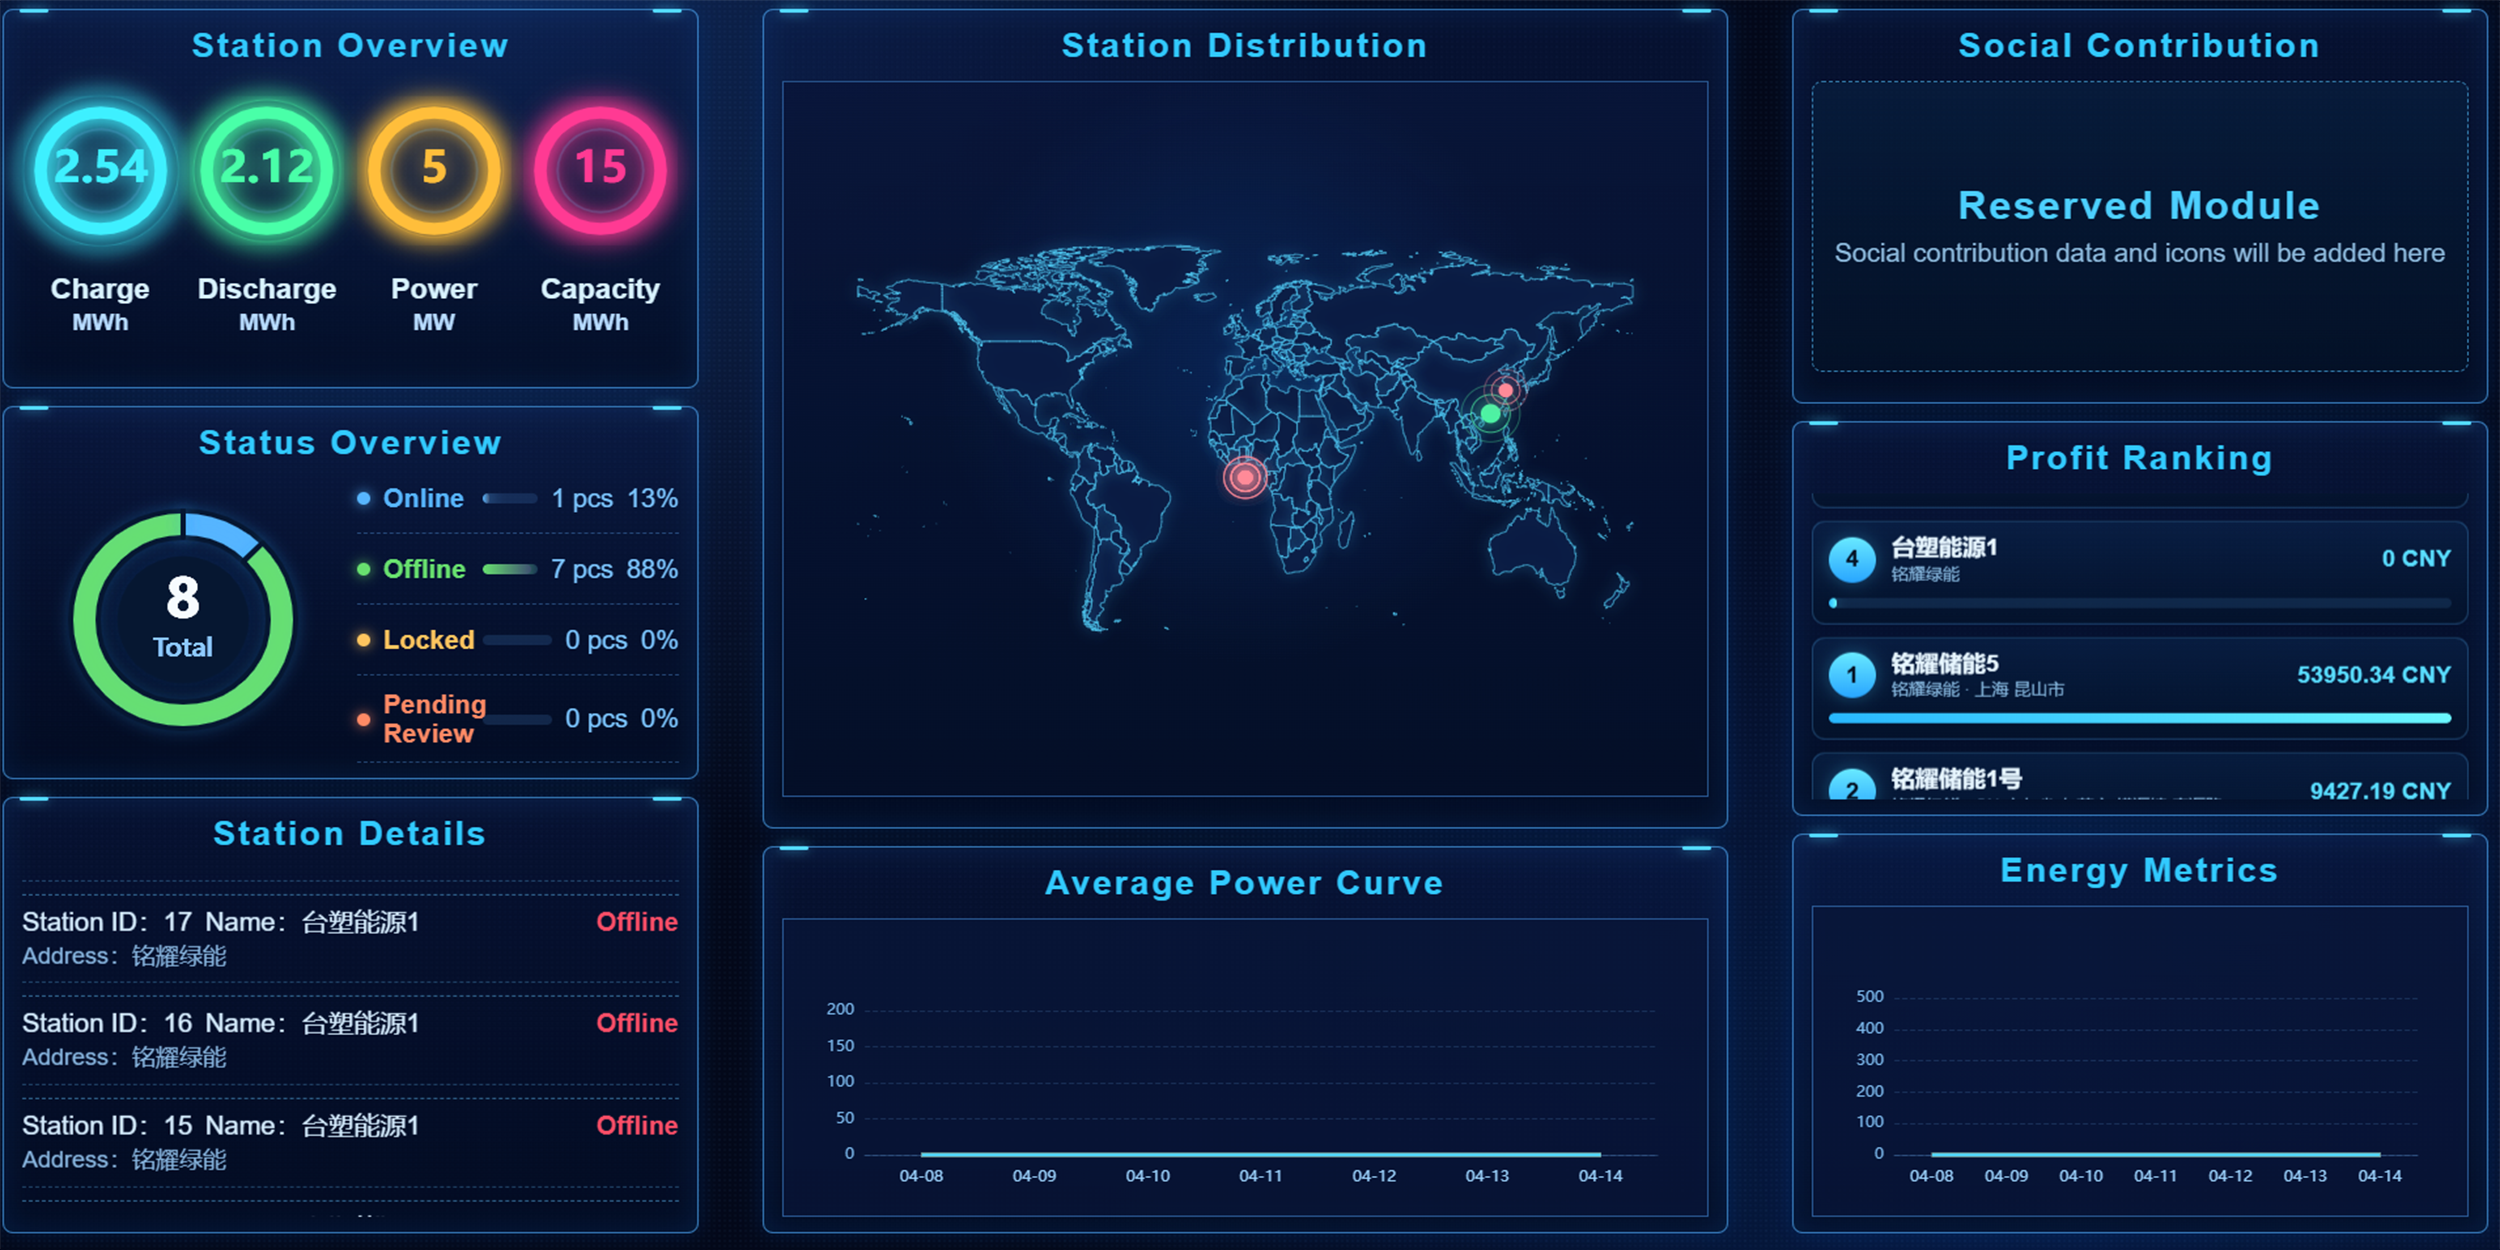Click the cyan Charge 2.54 ring gauge

pos(100,168)
